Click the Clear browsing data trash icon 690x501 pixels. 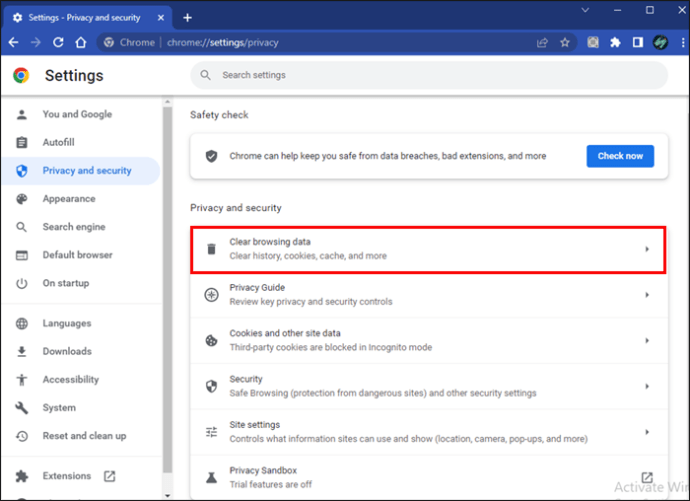[x=211, y=249]
